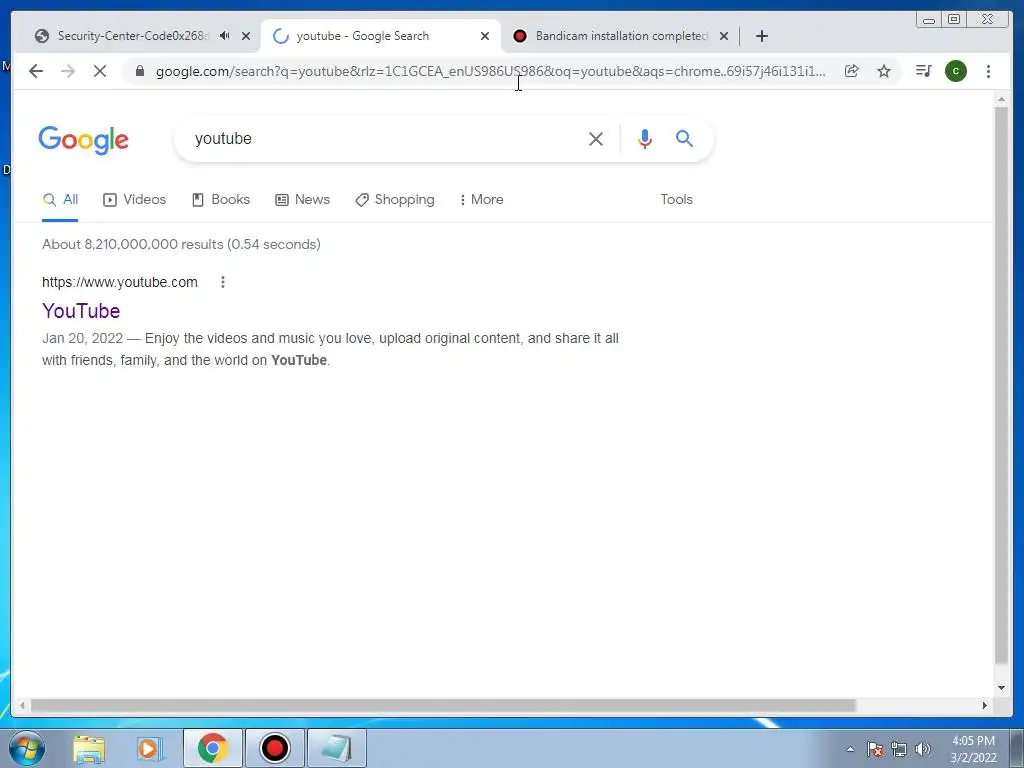Click the horizontal scroll right arrow
The width and height of the screenshot is (1024, 768).
[985, 705]
